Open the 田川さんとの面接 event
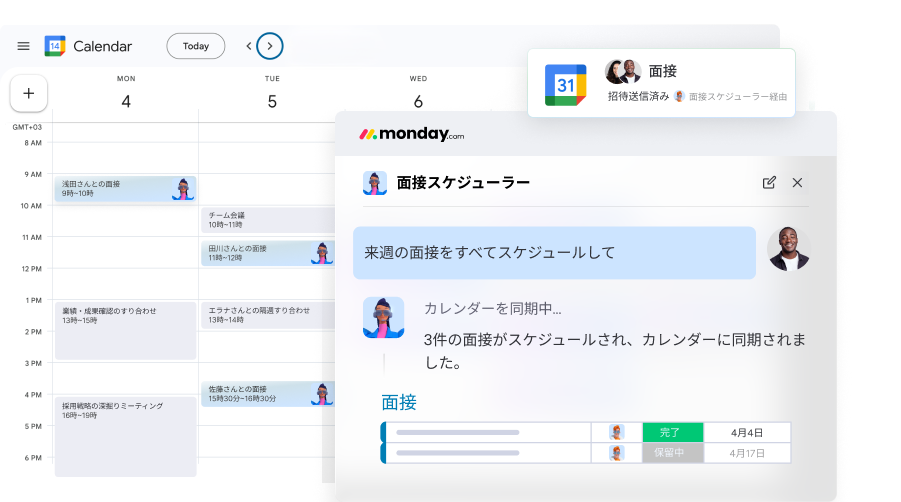Image resolution: width=901 pixels, height=502 pixels. [x=268, y=253]
